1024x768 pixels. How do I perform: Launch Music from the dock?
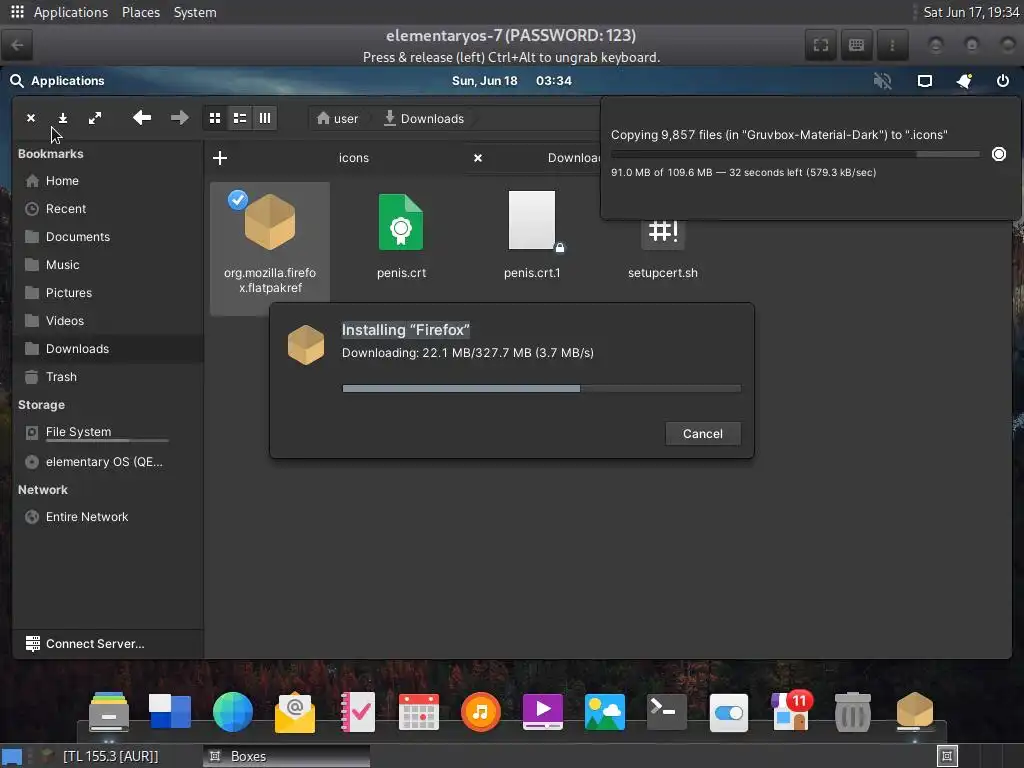pyautogui.click(x=481, y=711)
